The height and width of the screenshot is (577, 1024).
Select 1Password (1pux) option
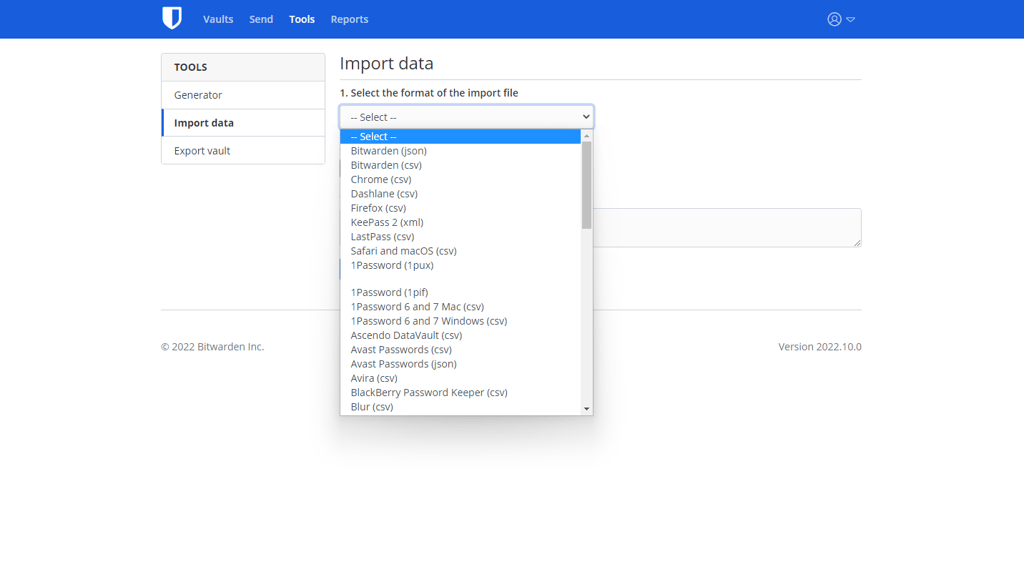click(460, 266)
